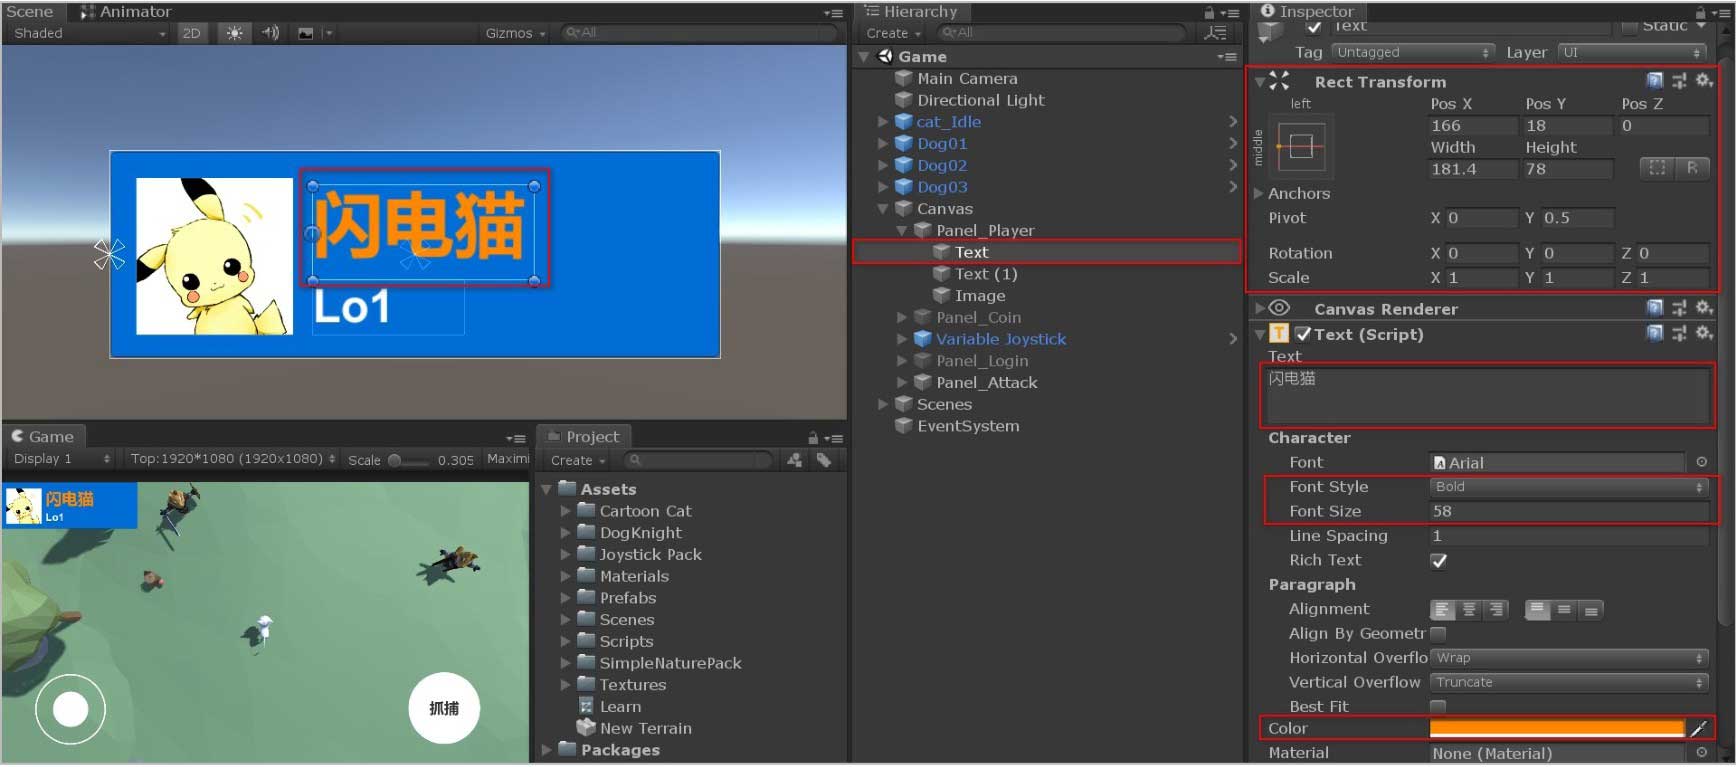Select the Hierarchy tab
Image resolution: width=1736 pixels, height=767 pixels.
[911, 12]
